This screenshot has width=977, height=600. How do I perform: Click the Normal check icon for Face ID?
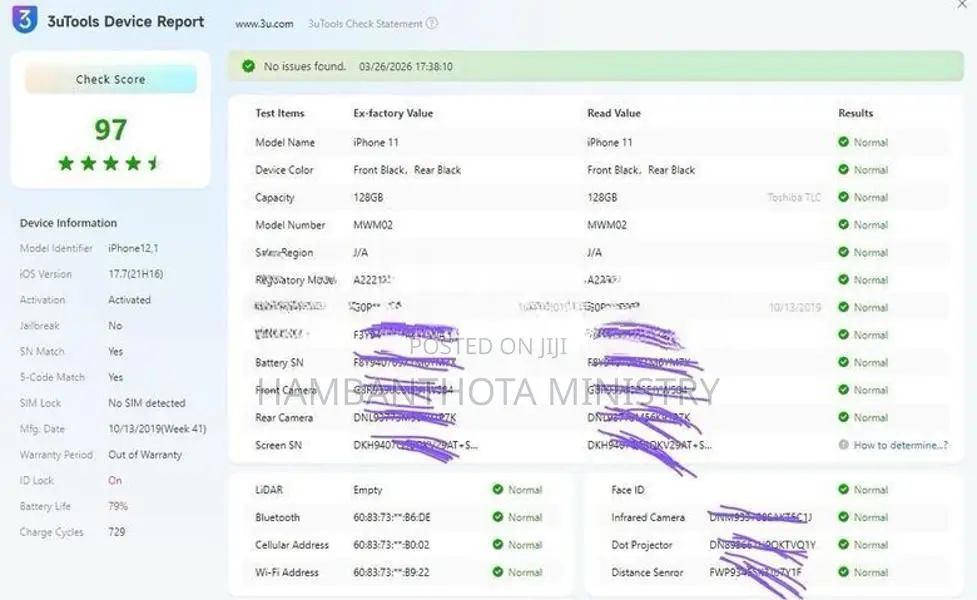point(844,489)
